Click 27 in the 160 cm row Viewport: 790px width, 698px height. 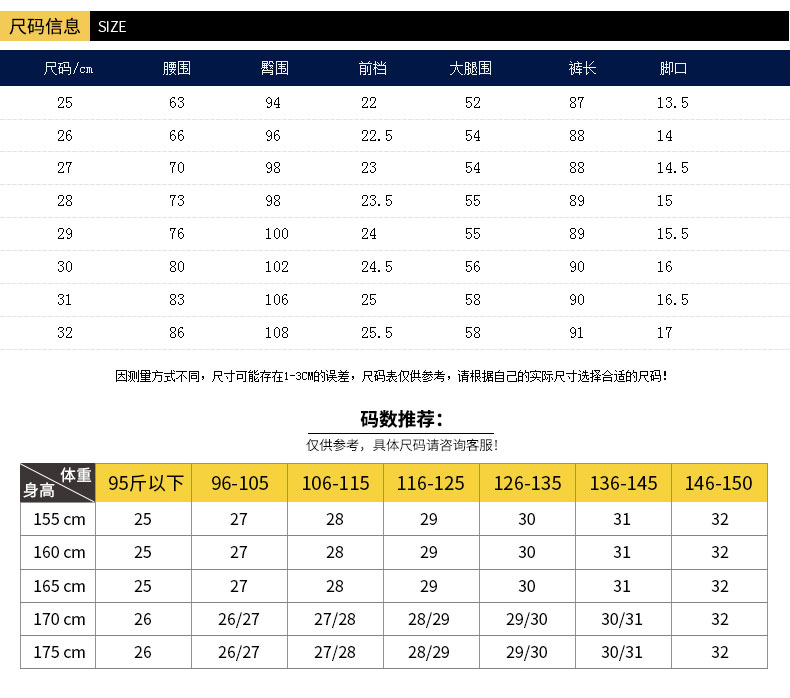point(239,552)
